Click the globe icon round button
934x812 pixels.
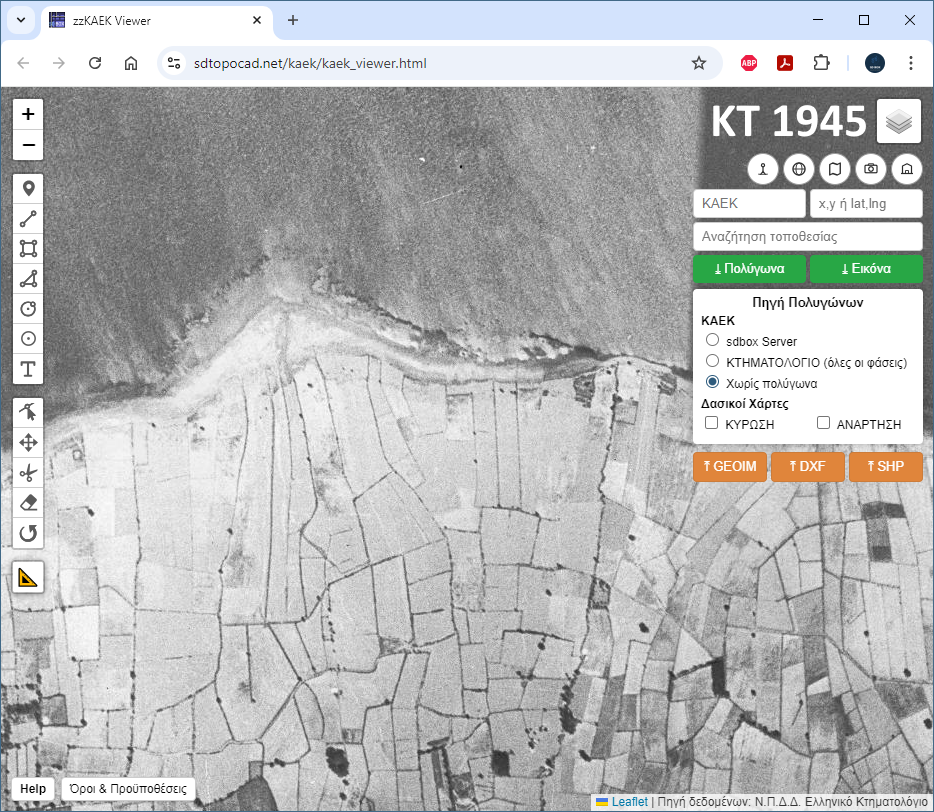(798, 169)
